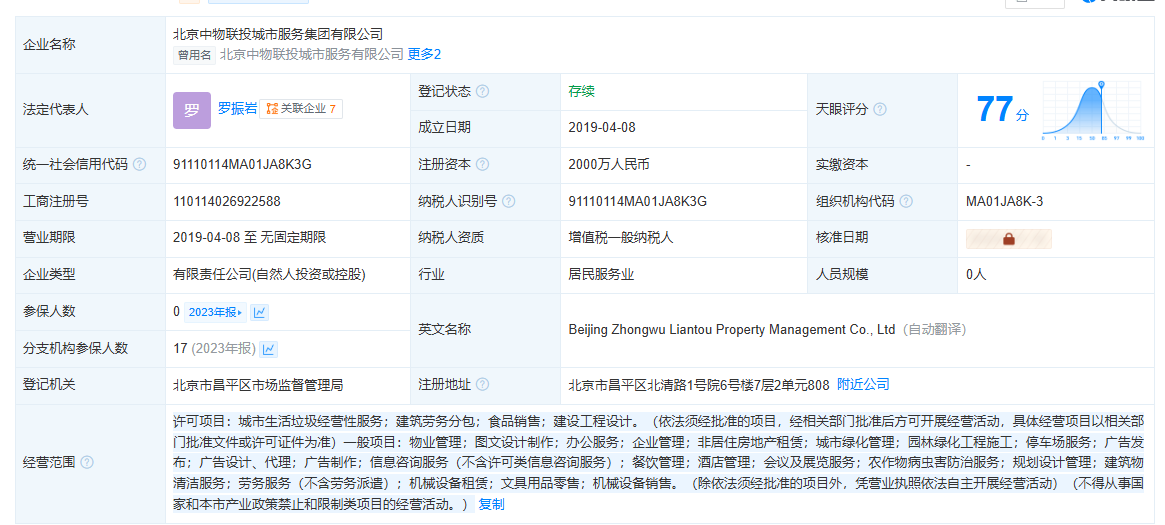The width and height of the screenshot is (1165, 525).
Task: Open help icon next to 注册地址
Action: click(482, 385)
